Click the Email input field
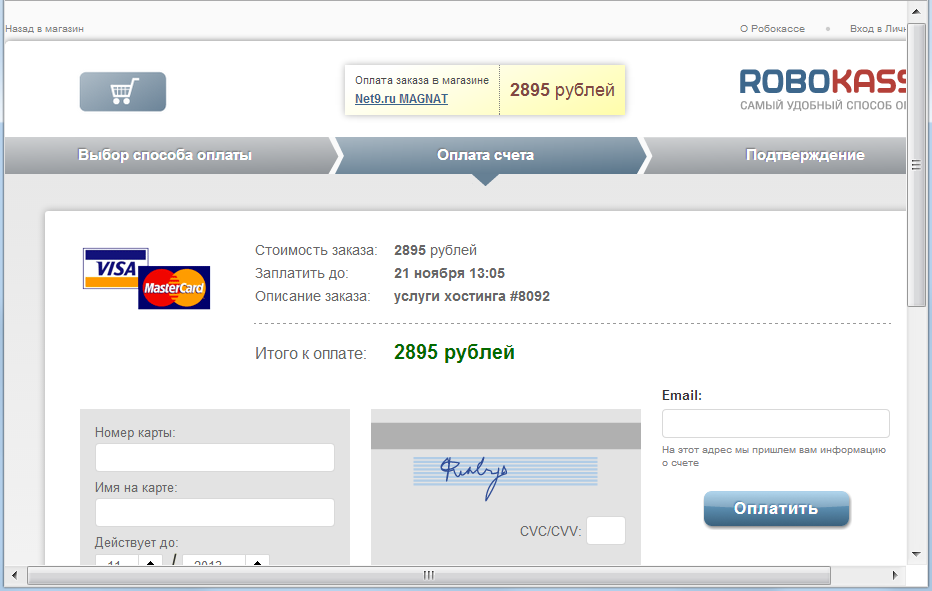 [x=775, y=423]
